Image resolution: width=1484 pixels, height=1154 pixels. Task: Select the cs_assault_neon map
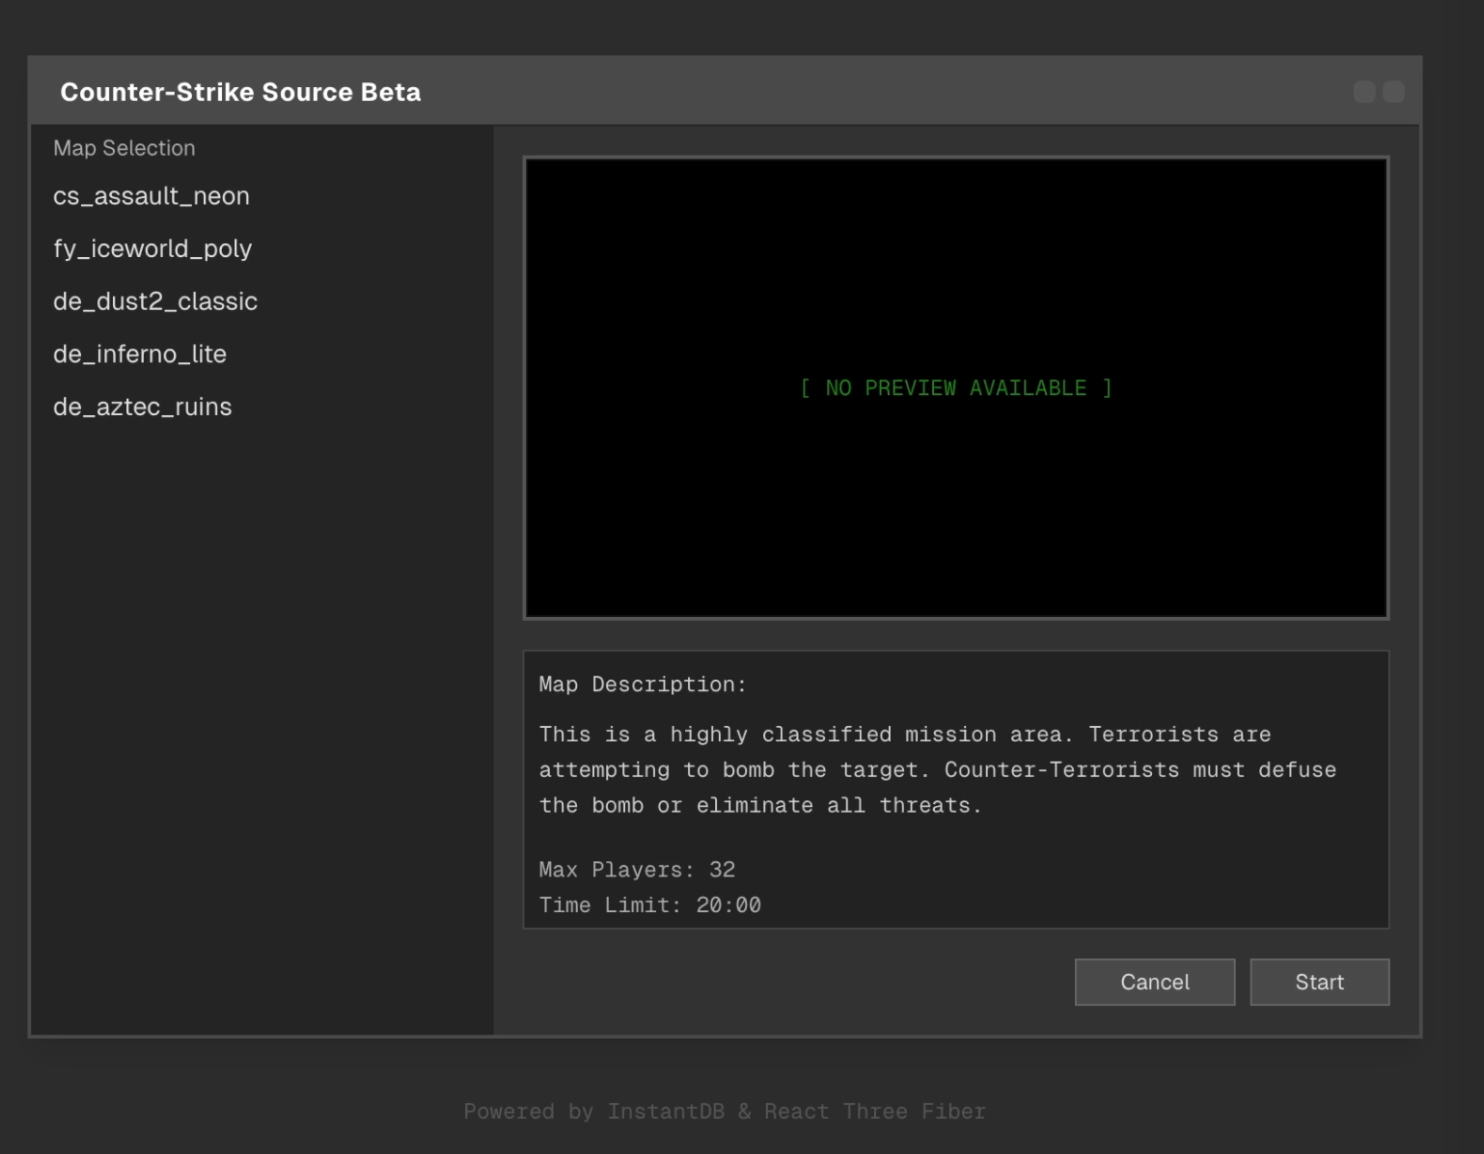(151, 196)
